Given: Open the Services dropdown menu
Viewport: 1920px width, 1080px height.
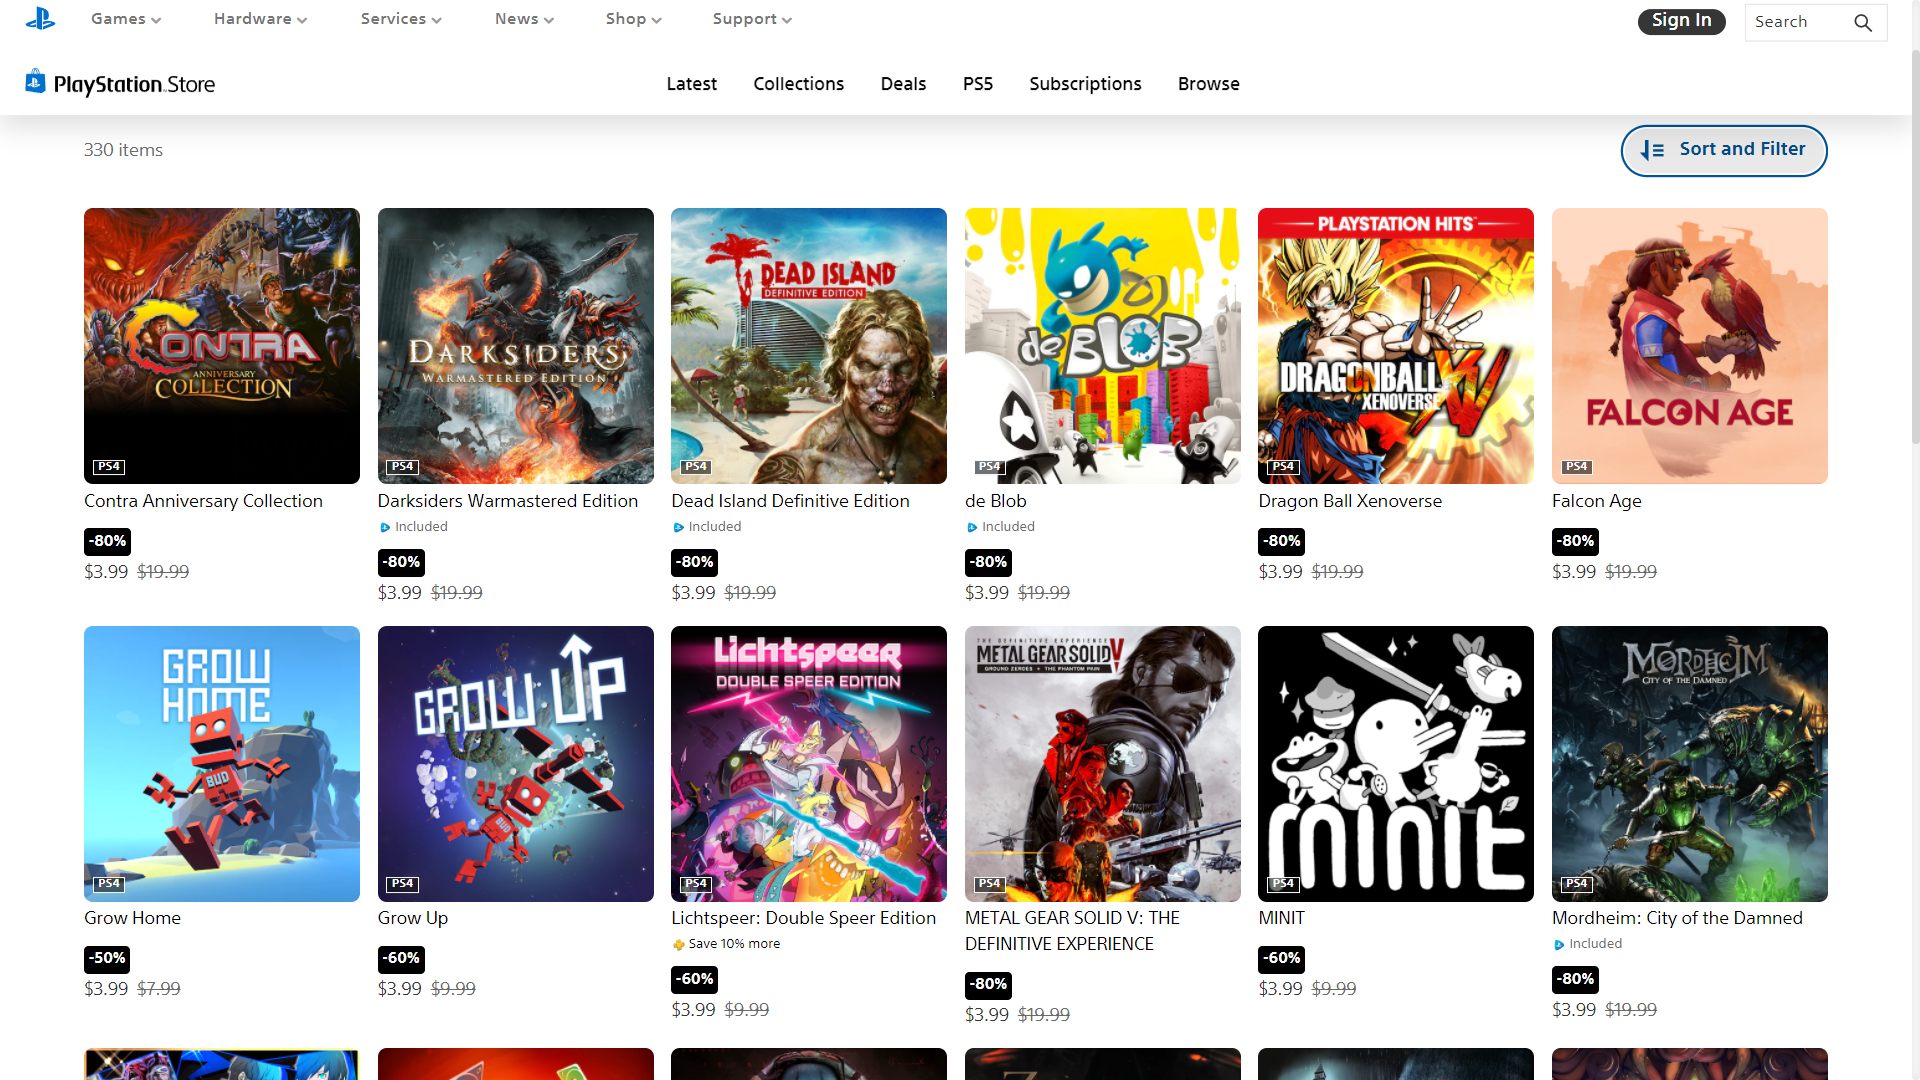Looking at the screenshot, I should pos(401,19).
